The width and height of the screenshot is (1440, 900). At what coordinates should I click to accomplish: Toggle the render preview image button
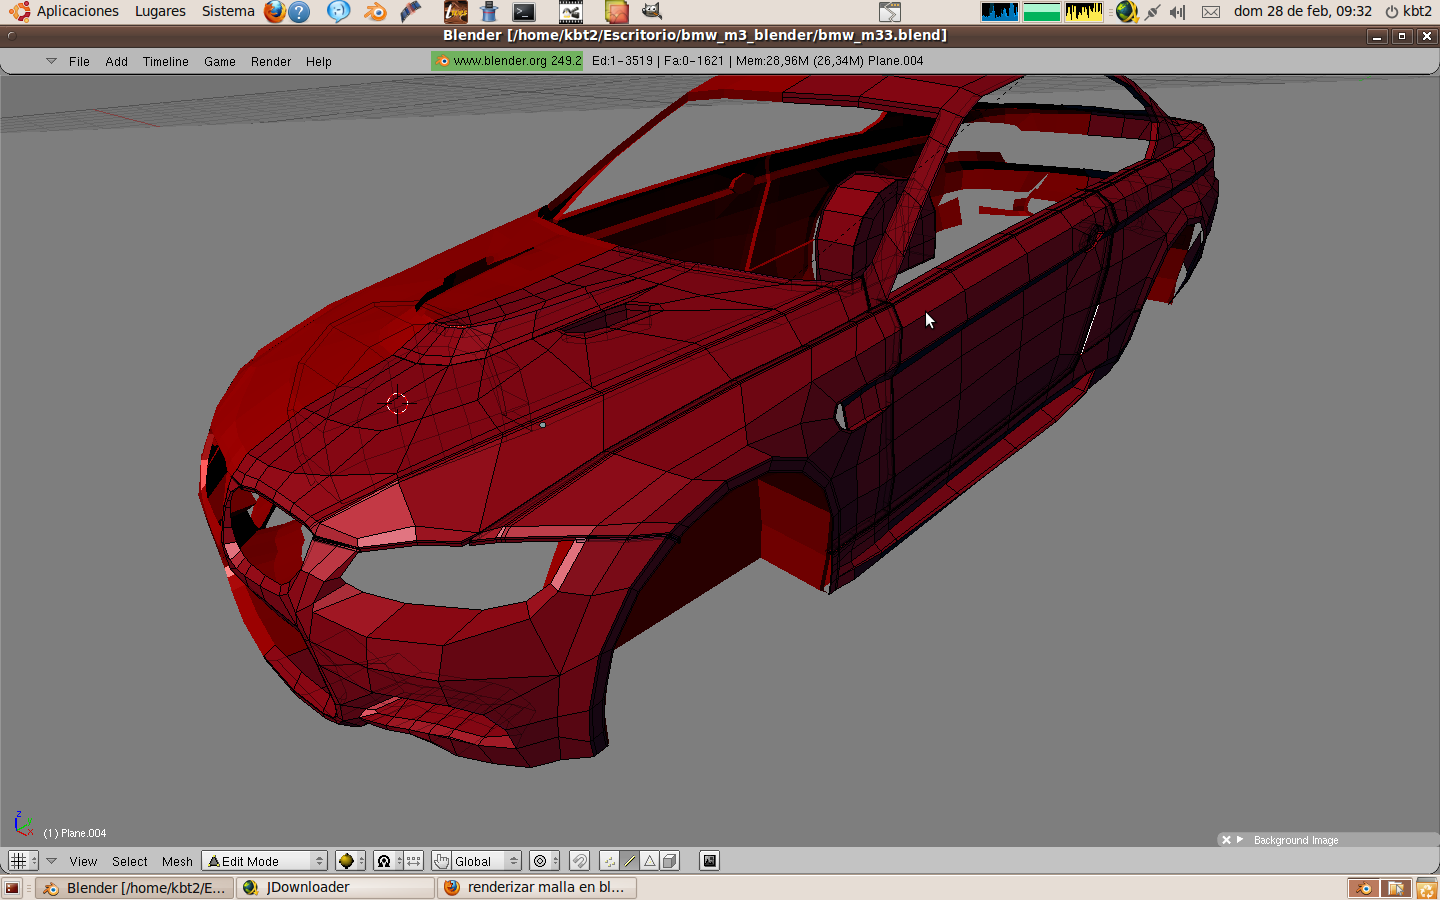point(709,861)
